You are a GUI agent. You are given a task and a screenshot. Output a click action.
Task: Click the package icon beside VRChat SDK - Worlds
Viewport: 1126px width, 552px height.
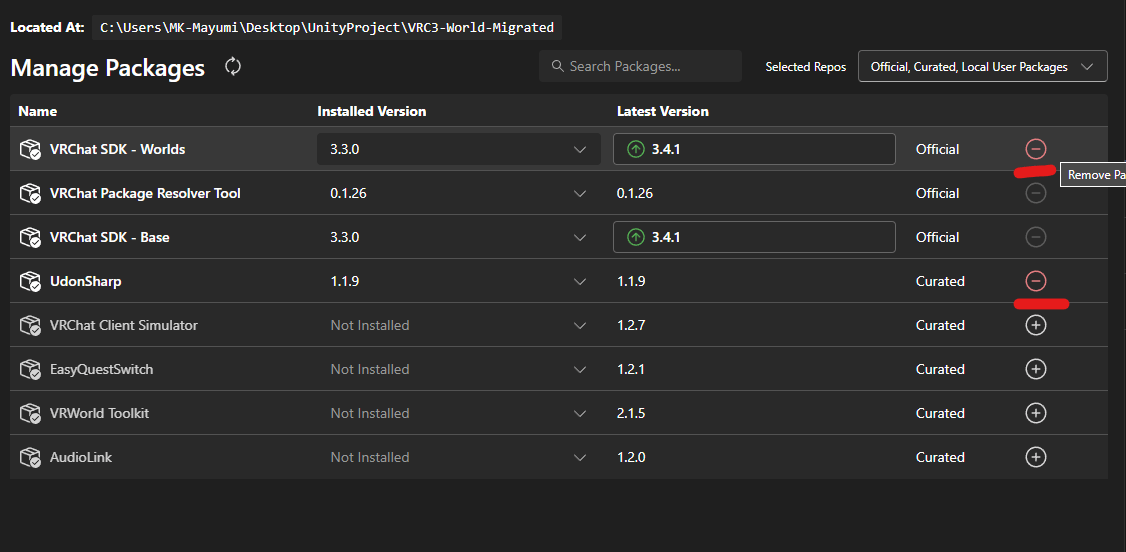[29, 149]
